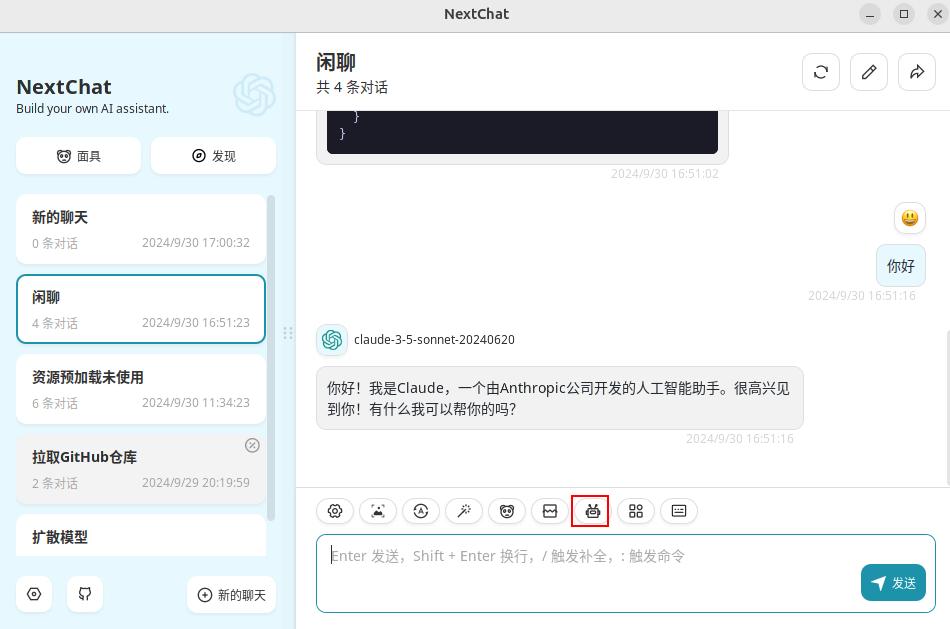Open the 资源预加载未使用 conversation

[x=141, y=389]
